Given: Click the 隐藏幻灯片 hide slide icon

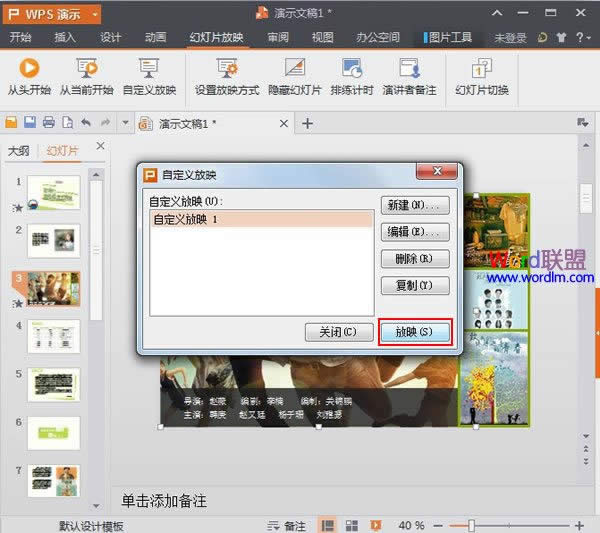Looking at the screenshot, I should 294,76.
